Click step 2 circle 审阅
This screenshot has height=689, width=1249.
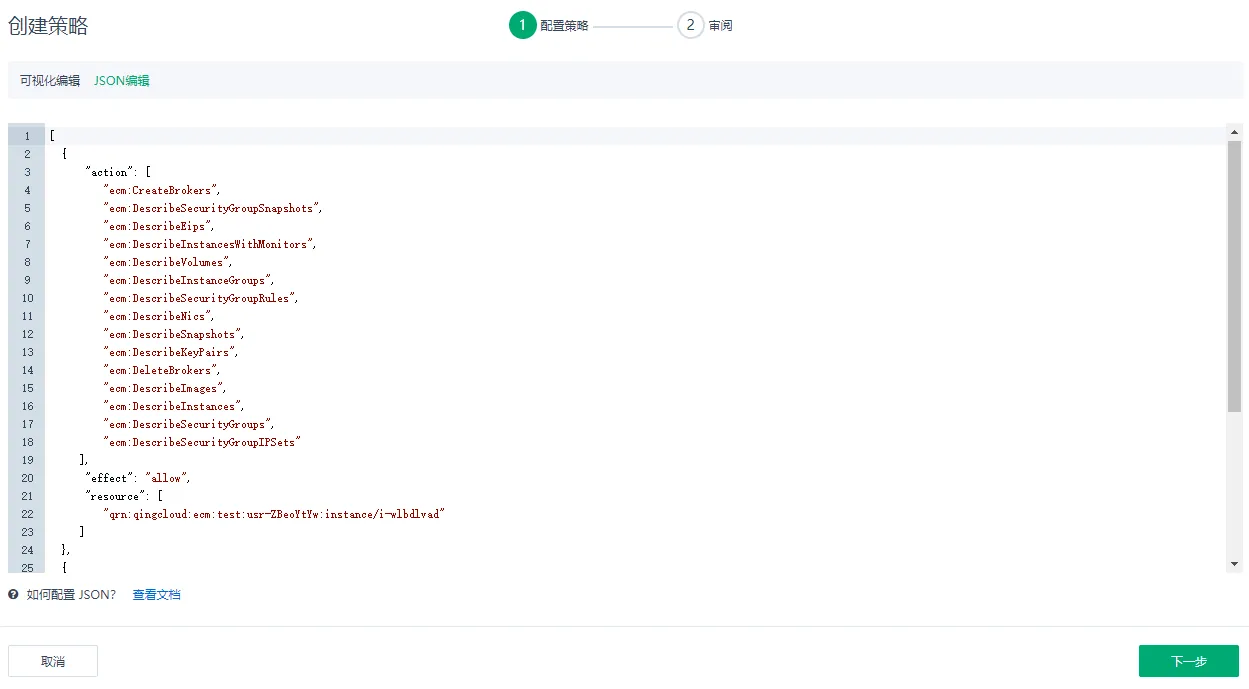point(690,25)
